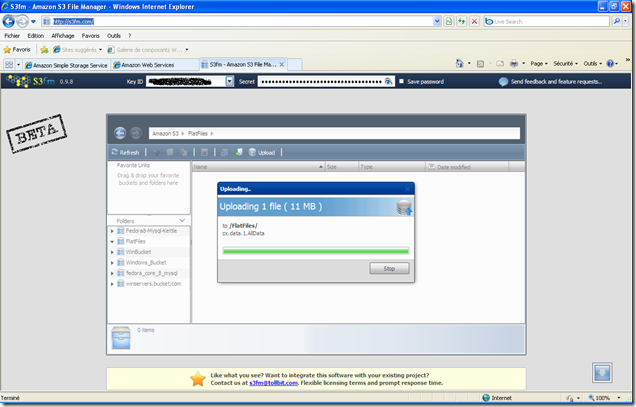Select the WinBucket bucket in tree

coord(138,252)
